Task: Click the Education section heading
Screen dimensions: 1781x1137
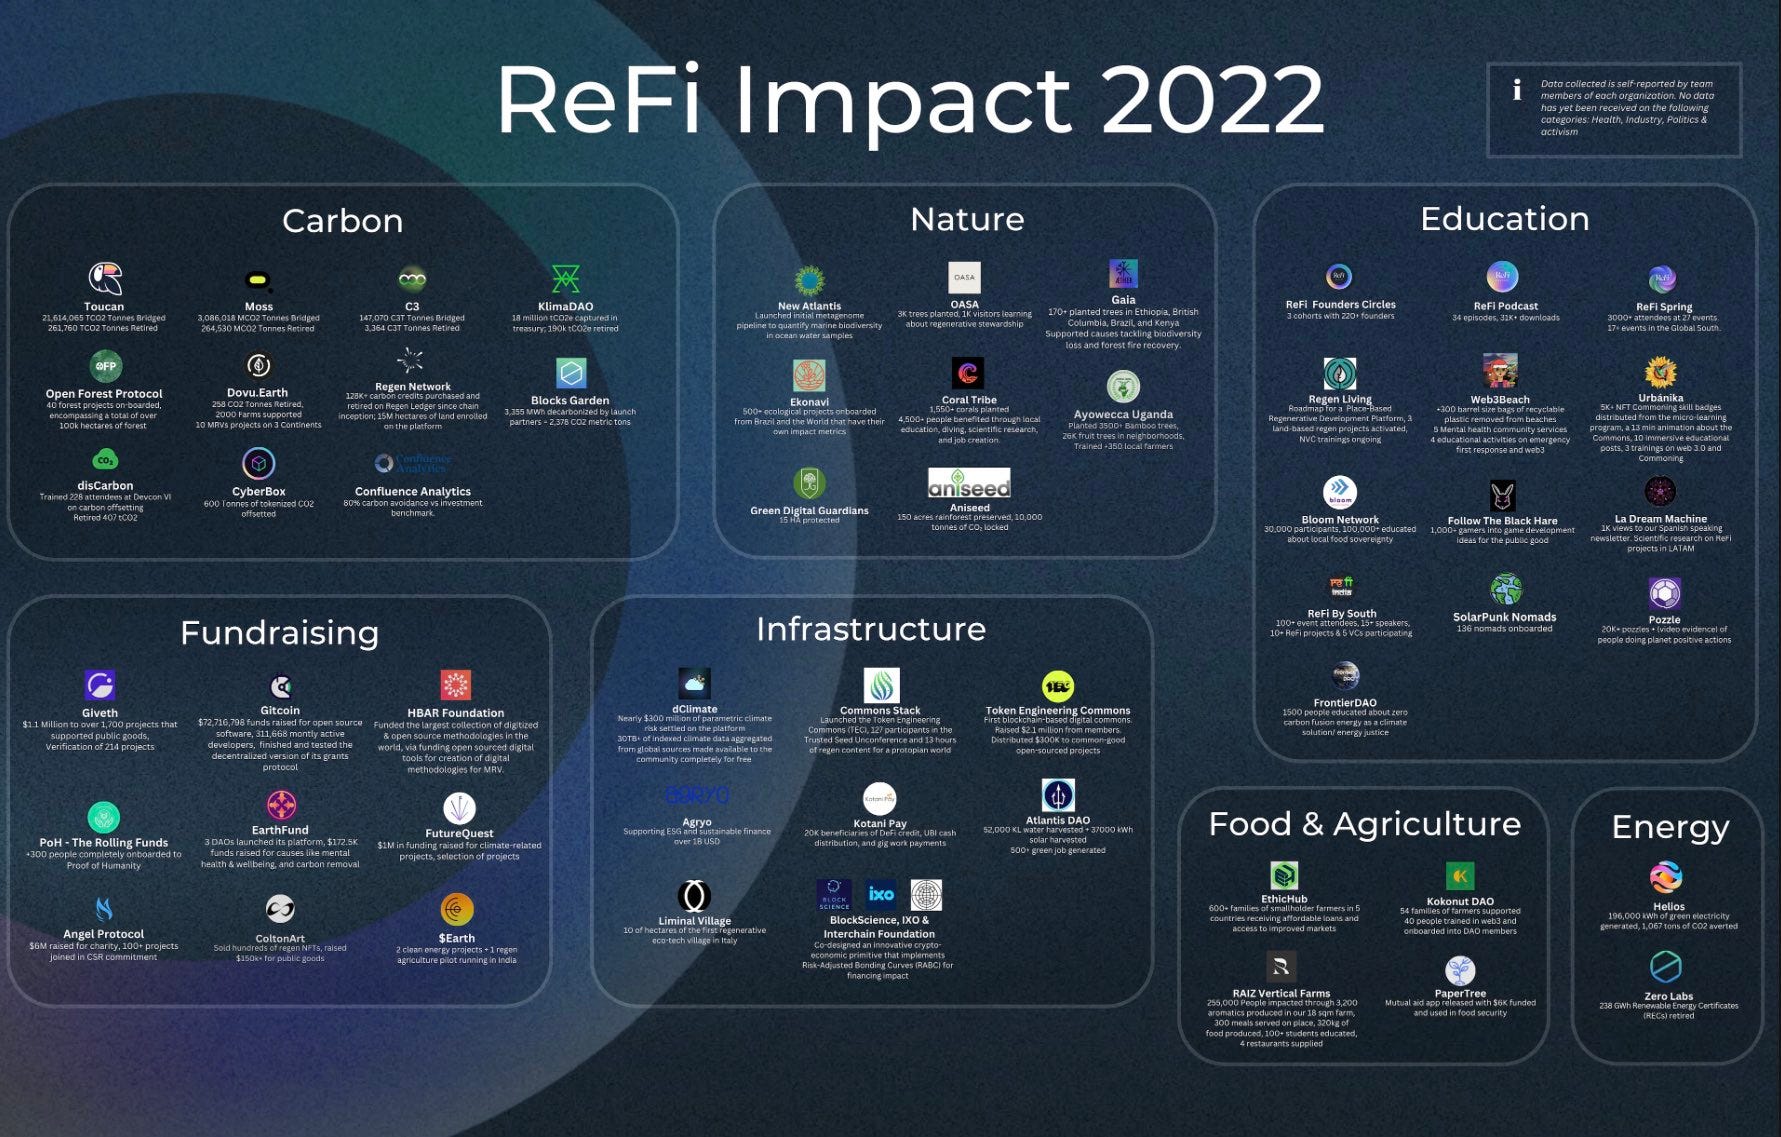Action: tap(1505, 219)
